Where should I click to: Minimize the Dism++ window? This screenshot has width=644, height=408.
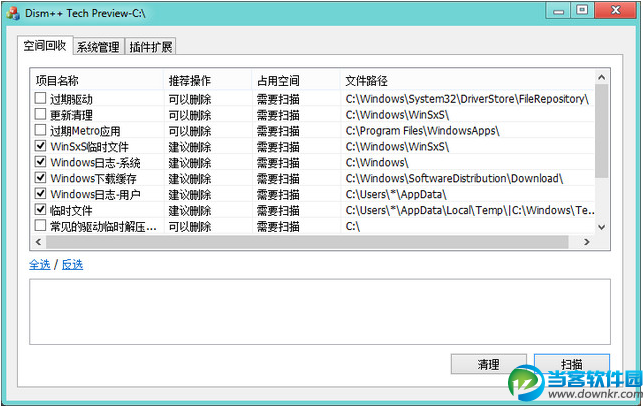click(559, 10)
